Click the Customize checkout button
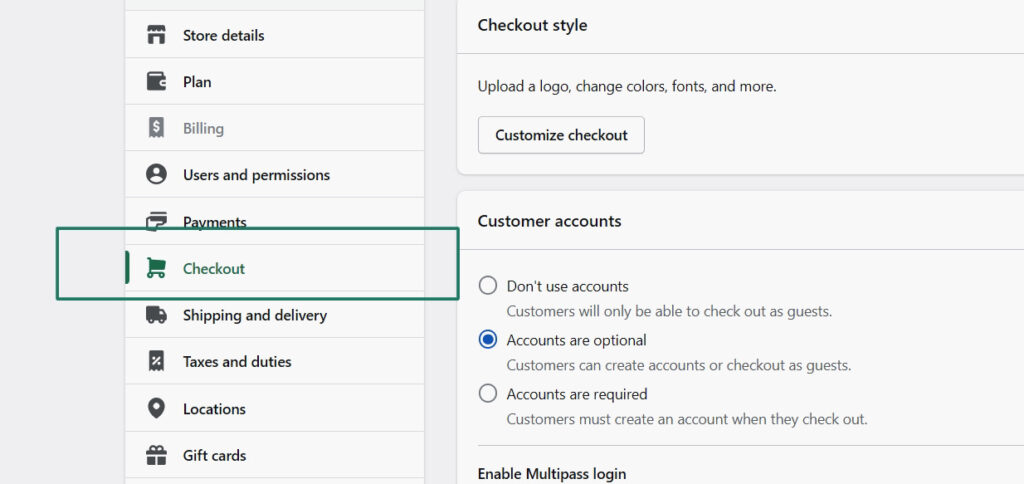1024x484 pixels. tap(561, 135)
